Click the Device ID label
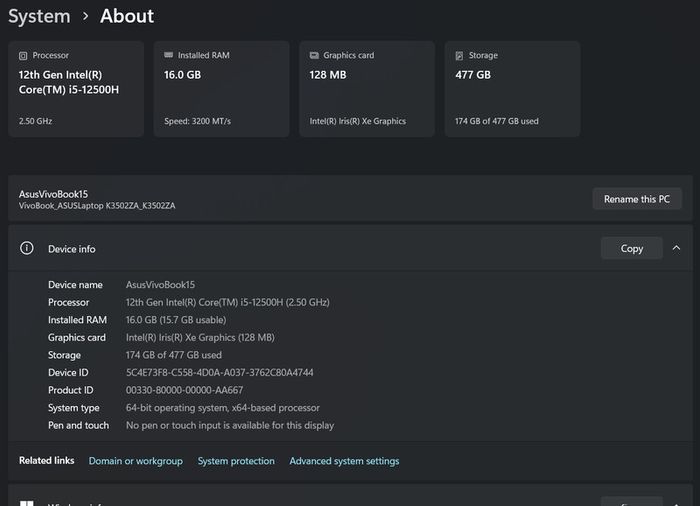The image size is (700, 506). click(x=68, y=372)
